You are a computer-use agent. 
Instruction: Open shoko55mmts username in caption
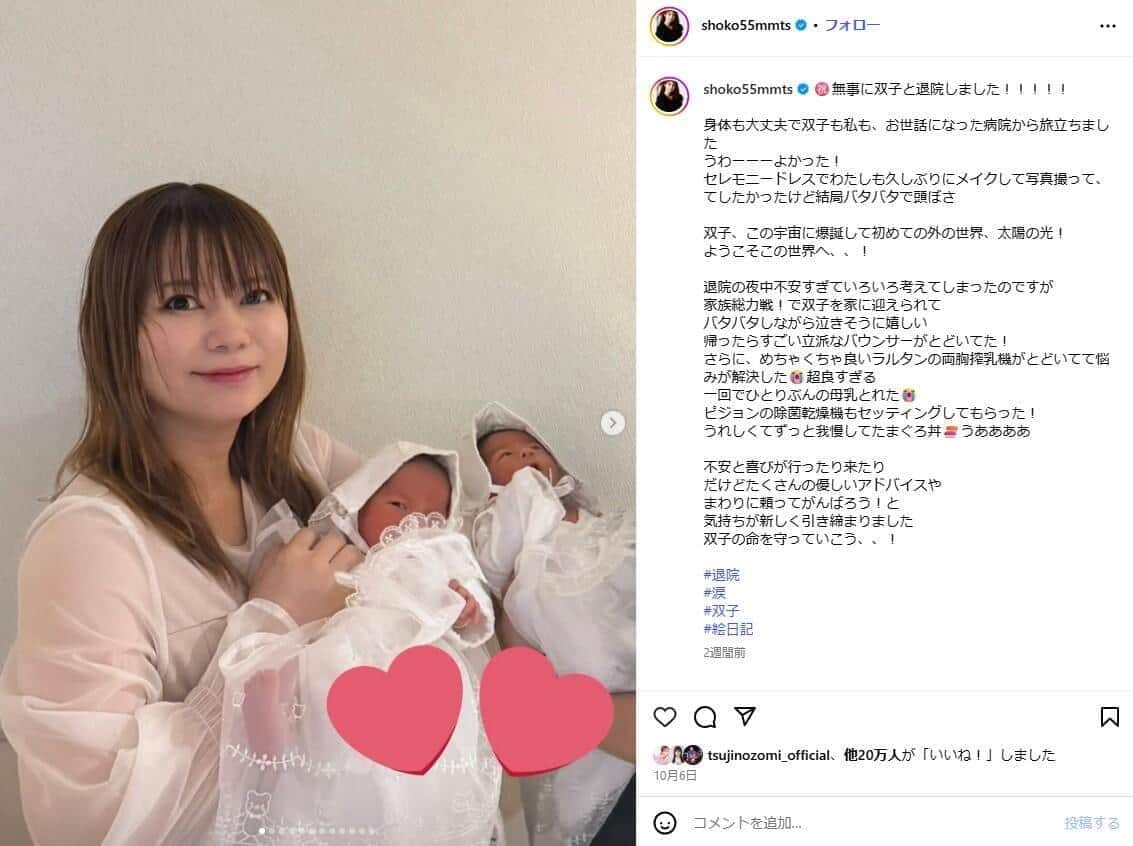[x=748, y=90]
